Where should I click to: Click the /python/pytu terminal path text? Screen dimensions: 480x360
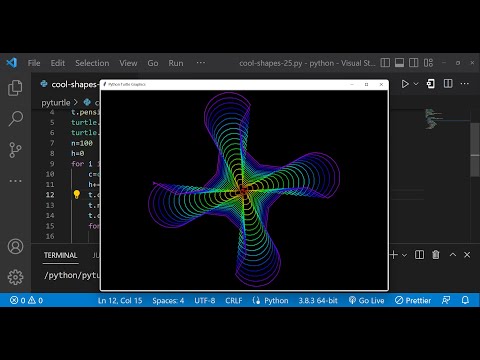pyautogui.click(x=72, y=275)
